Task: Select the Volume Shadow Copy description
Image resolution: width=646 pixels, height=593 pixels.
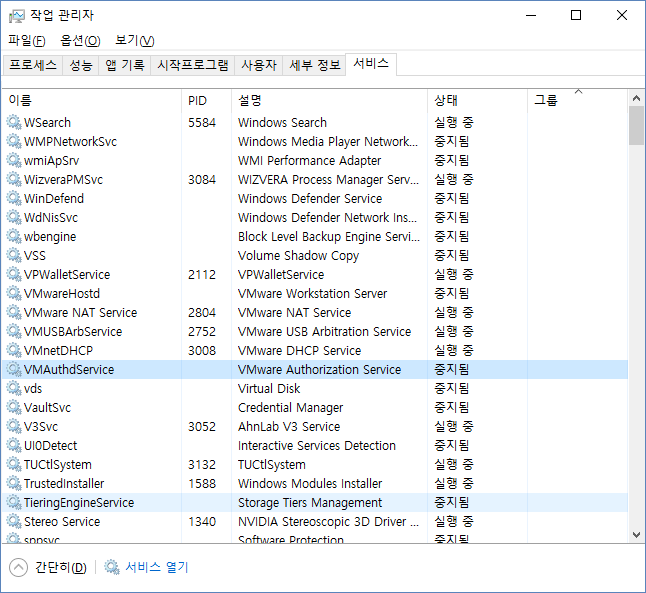Action: (x=298, y=255)
